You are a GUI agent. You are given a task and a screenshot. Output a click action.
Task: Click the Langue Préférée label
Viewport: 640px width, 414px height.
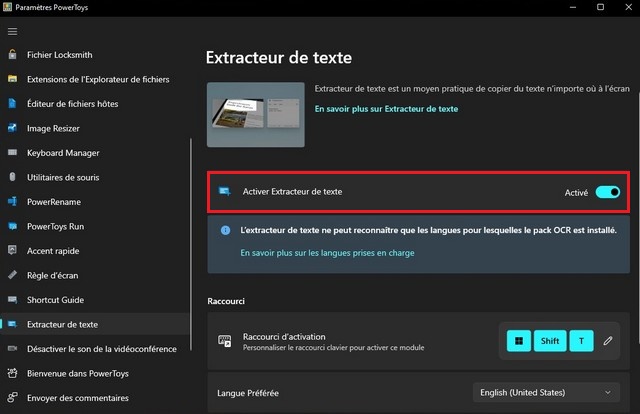[x=248, y=393]
